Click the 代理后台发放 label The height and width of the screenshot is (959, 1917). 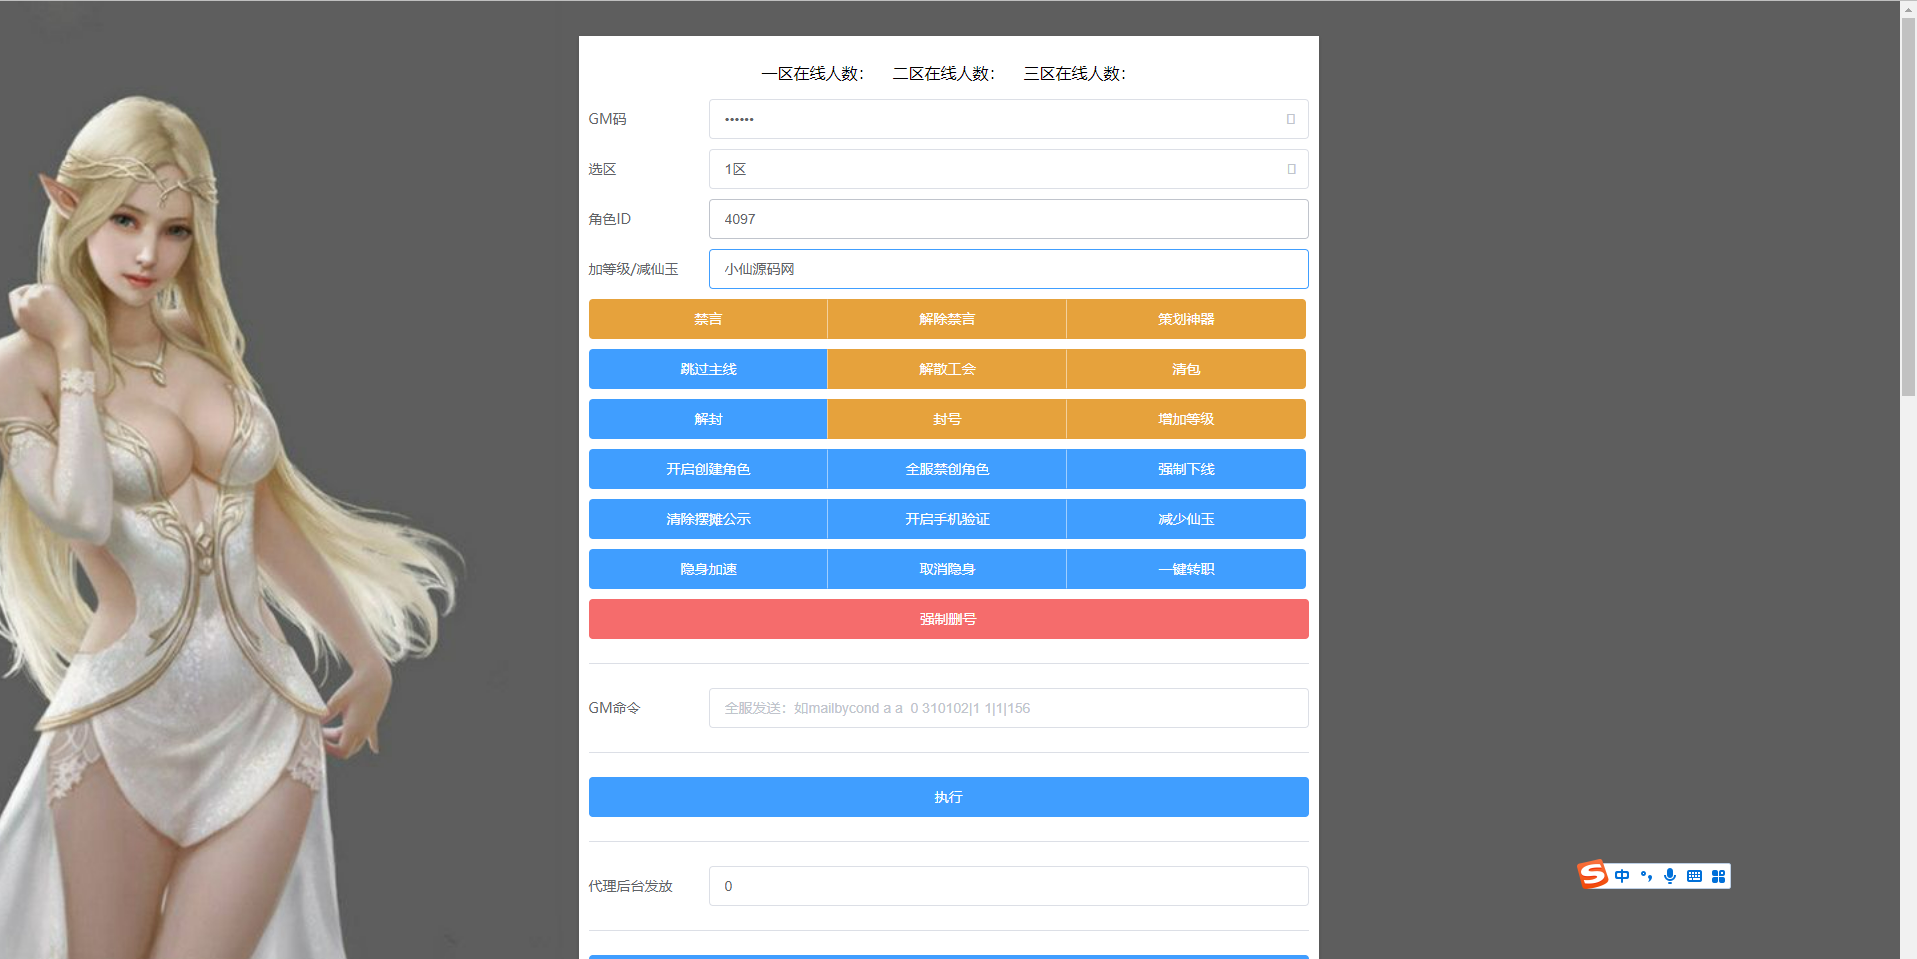[630, 886]
